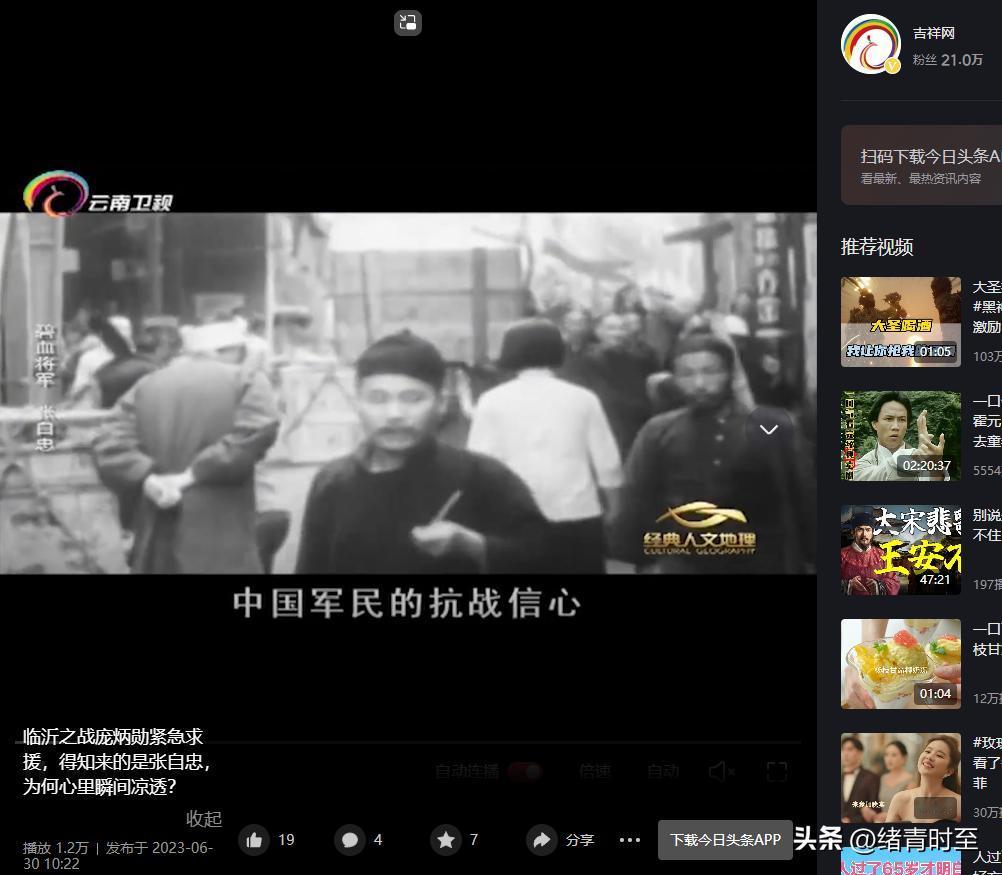Open the 吉祥网 channel avatar

pyautogui.click(x=871, y=45)
